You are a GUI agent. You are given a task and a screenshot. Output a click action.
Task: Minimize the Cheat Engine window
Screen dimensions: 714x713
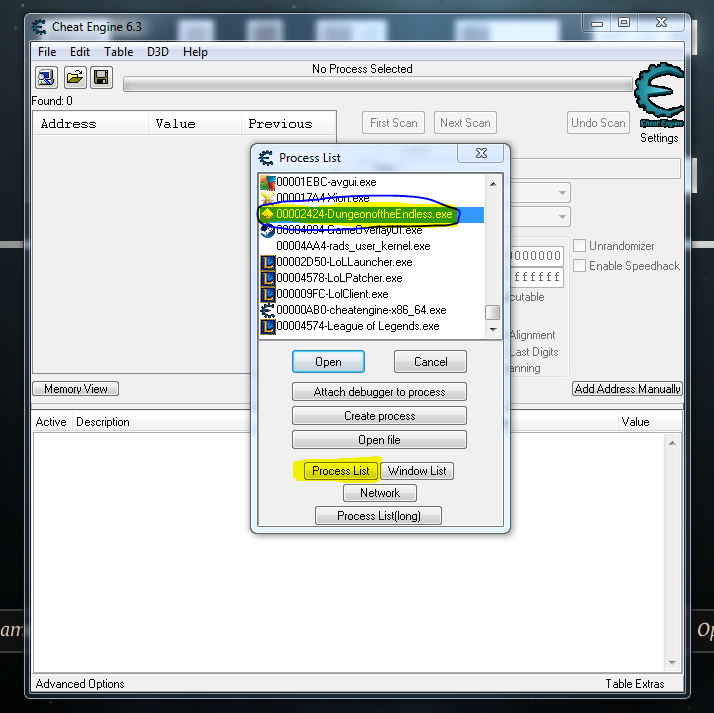(x=597, y=23)
